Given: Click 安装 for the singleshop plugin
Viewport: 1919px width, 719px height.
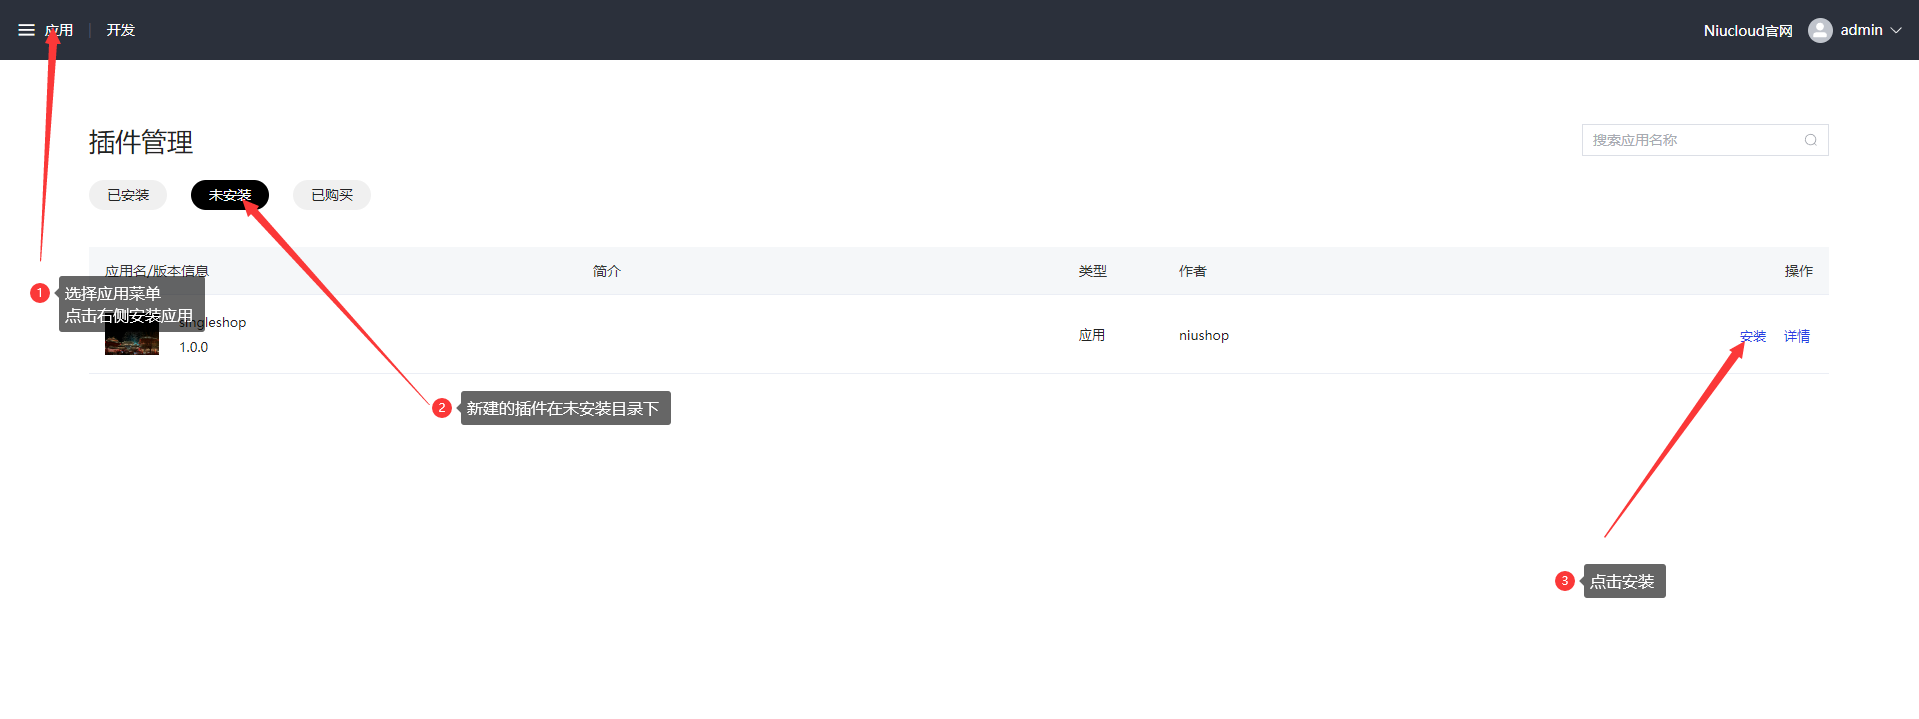Looking at the screenshot, I should click(1752, 336).
